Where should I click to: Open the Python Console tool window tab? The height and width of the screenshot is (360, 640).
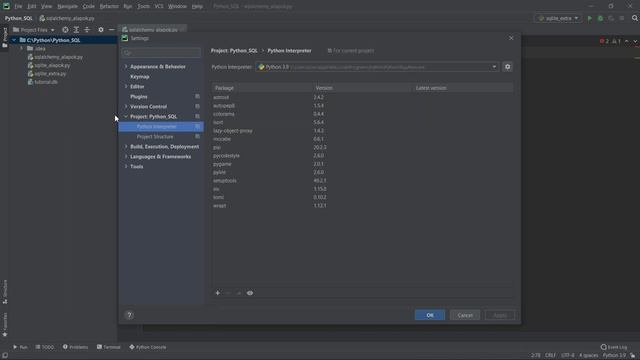148,347
